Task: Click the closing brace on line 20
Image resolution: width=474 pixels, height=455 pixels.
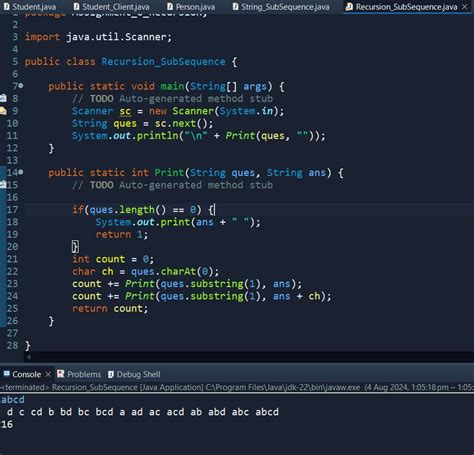Action: point(75,247)
